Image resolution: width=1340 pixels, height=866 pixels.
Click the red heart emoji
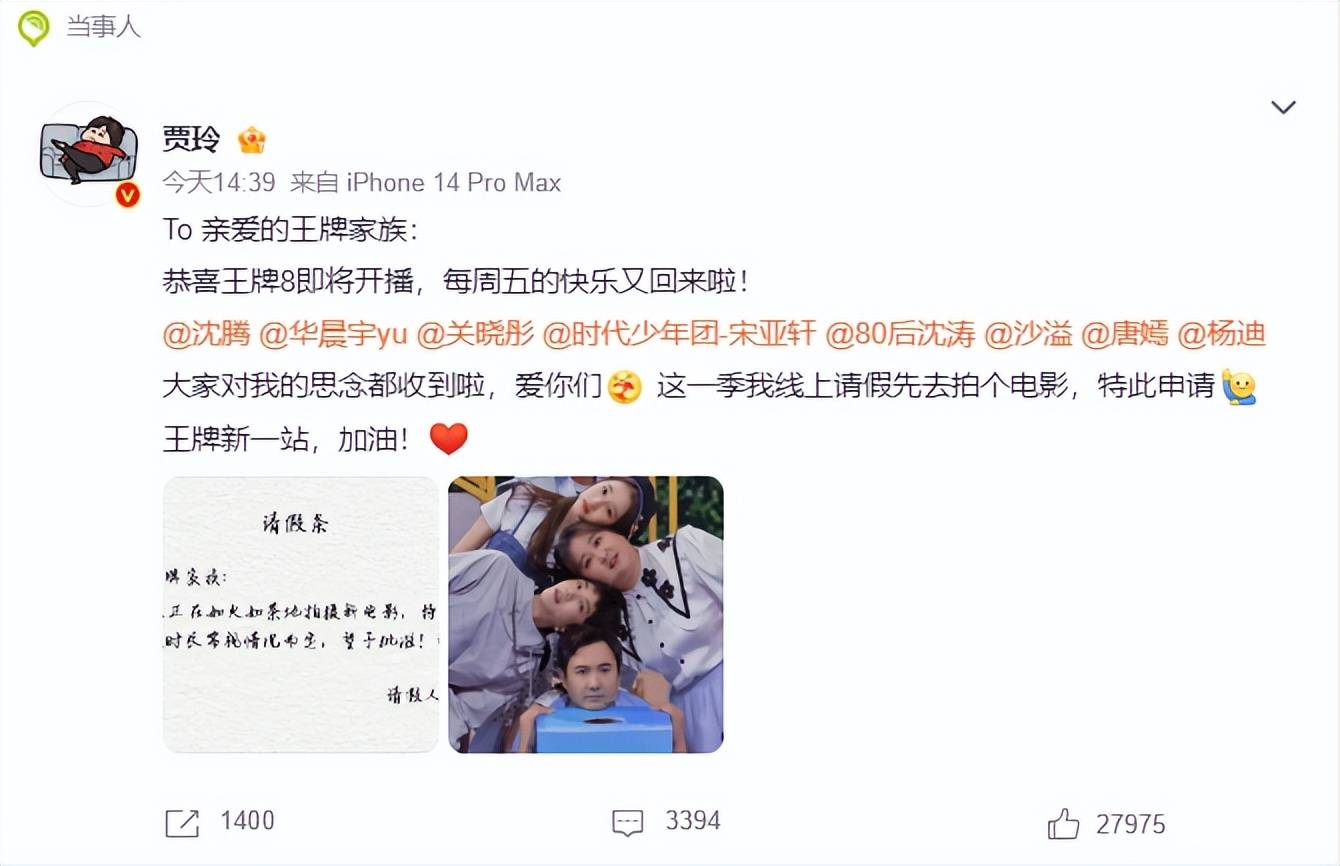(x=448, y=438)
